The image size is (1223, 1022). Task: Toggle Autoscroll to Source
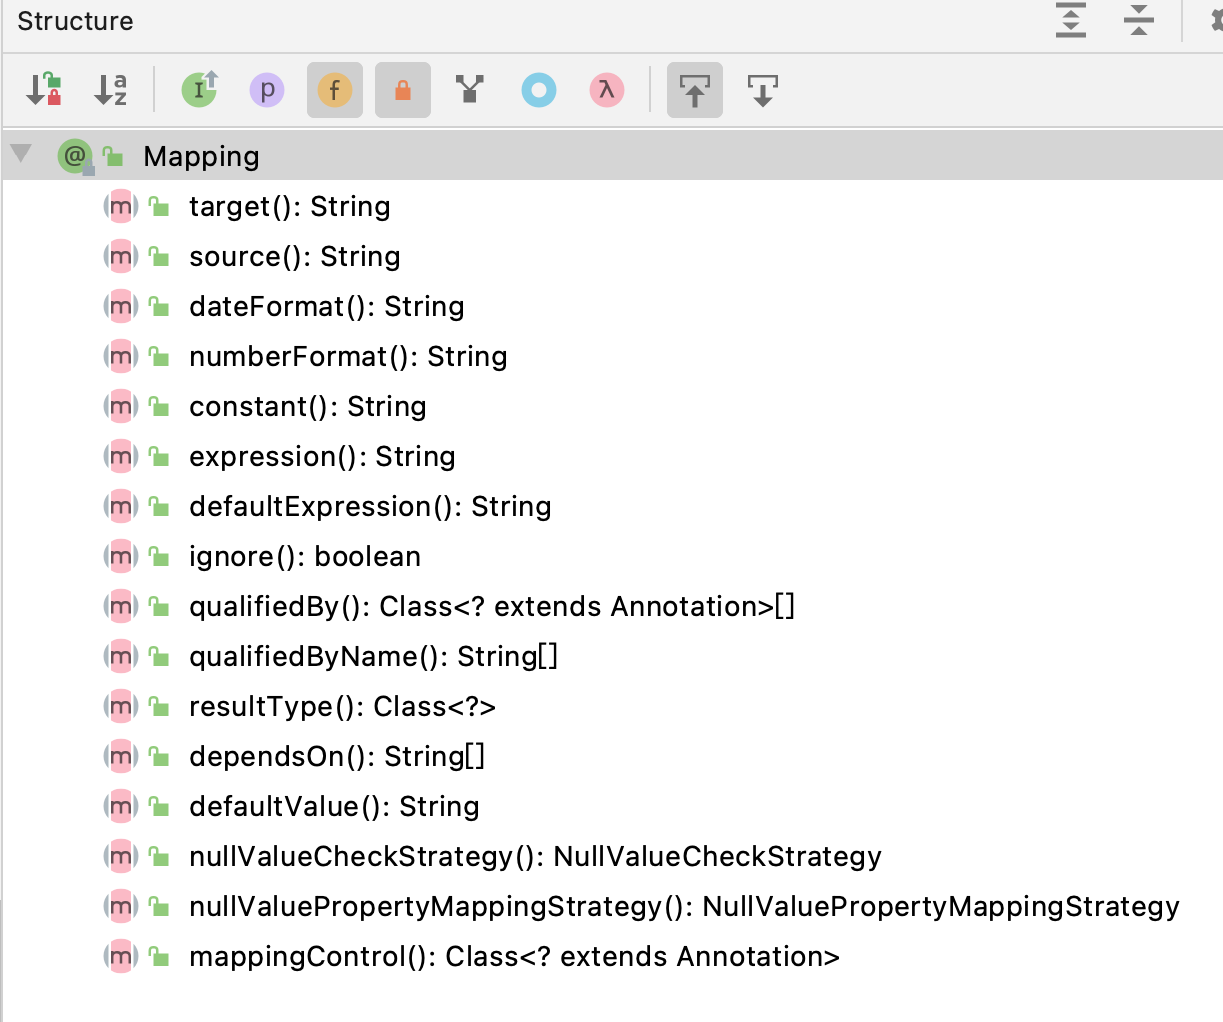(x=695, y=90)
